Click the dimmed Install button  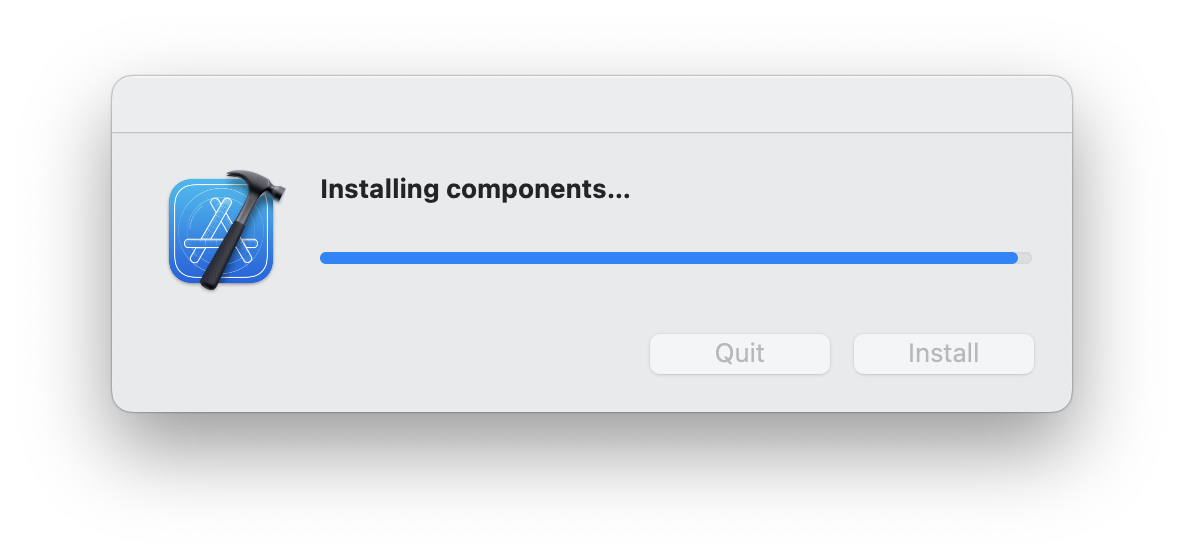point(944,353)
